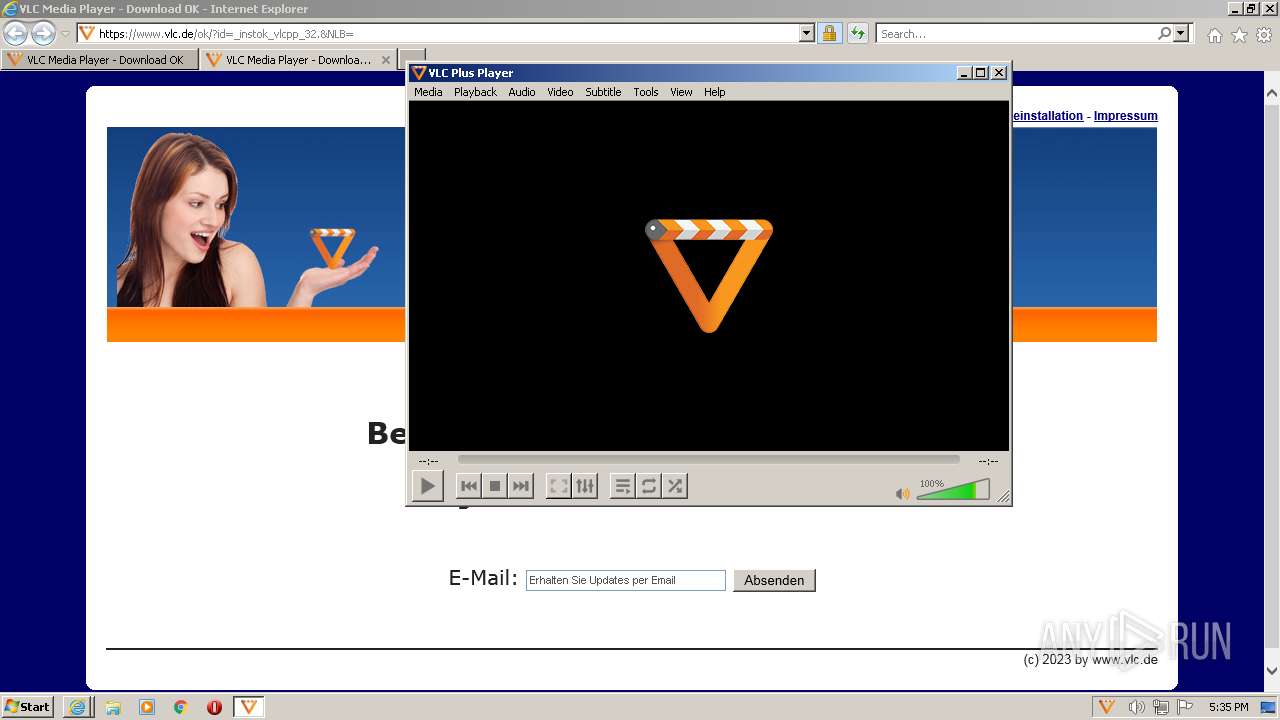Screen dimensions: 1280x720
Task: Close the second browser tab
Action: click(386, 60)
